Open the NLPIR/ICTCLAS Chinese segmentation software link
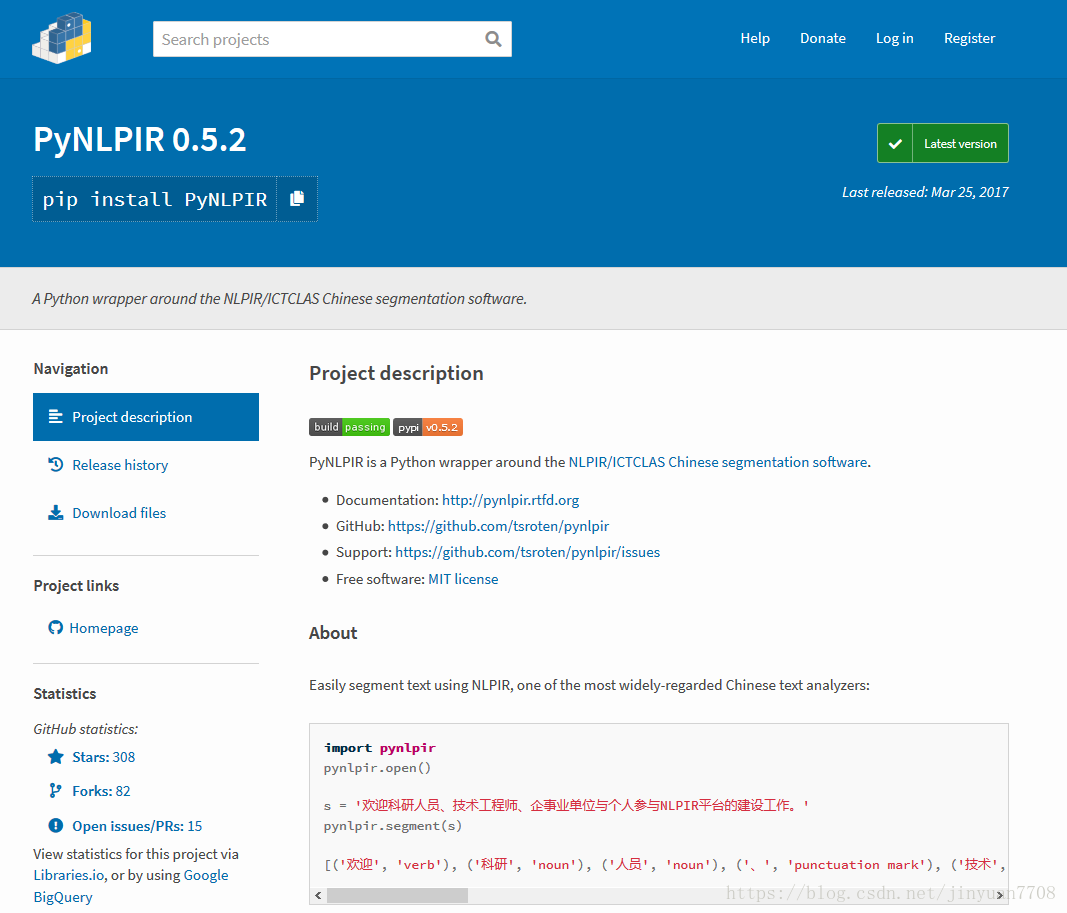The height and width of the screenshot is (913, 1067). (718, 462)
